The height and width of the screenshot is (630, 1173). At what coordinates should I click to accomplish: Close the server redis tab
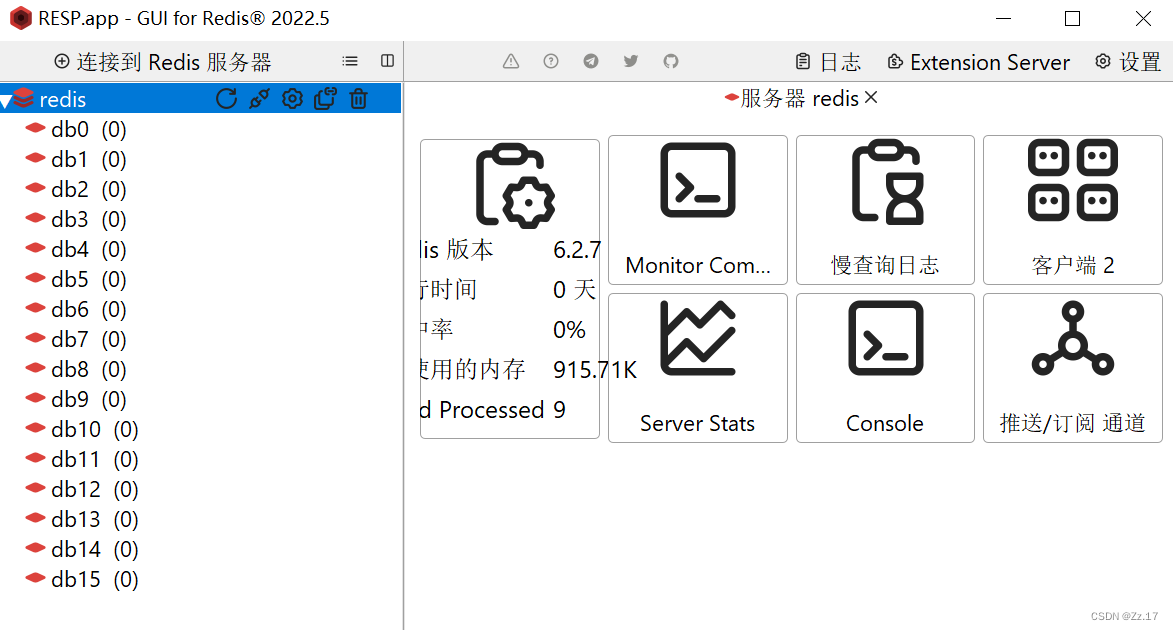871,97
